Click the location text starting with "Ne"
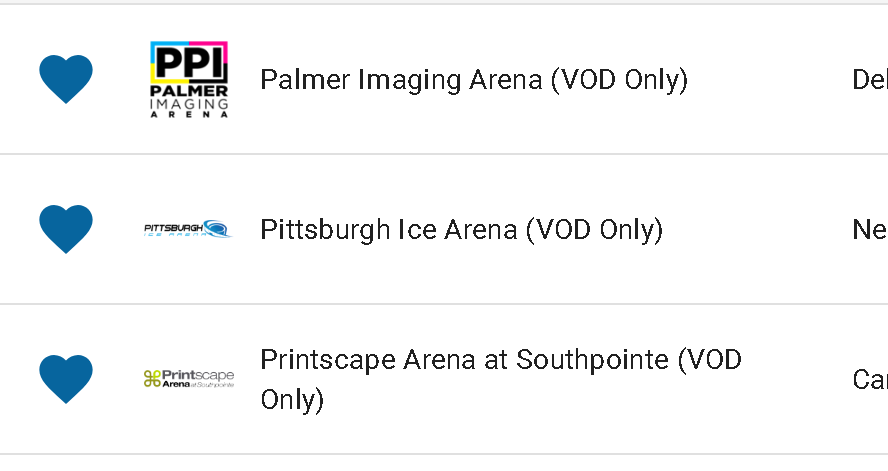 click(870, 230)
